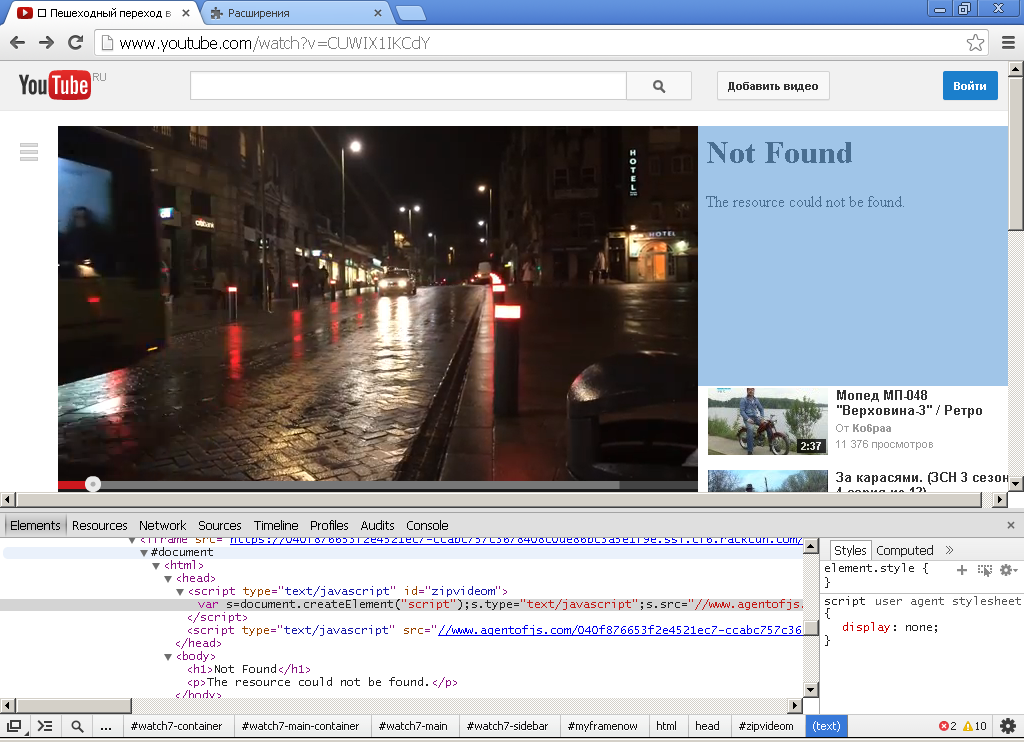The height and width of the screenshot is (742, 1024).
Task: Open the Timeline panel
Action: click(x=276, y=525)
